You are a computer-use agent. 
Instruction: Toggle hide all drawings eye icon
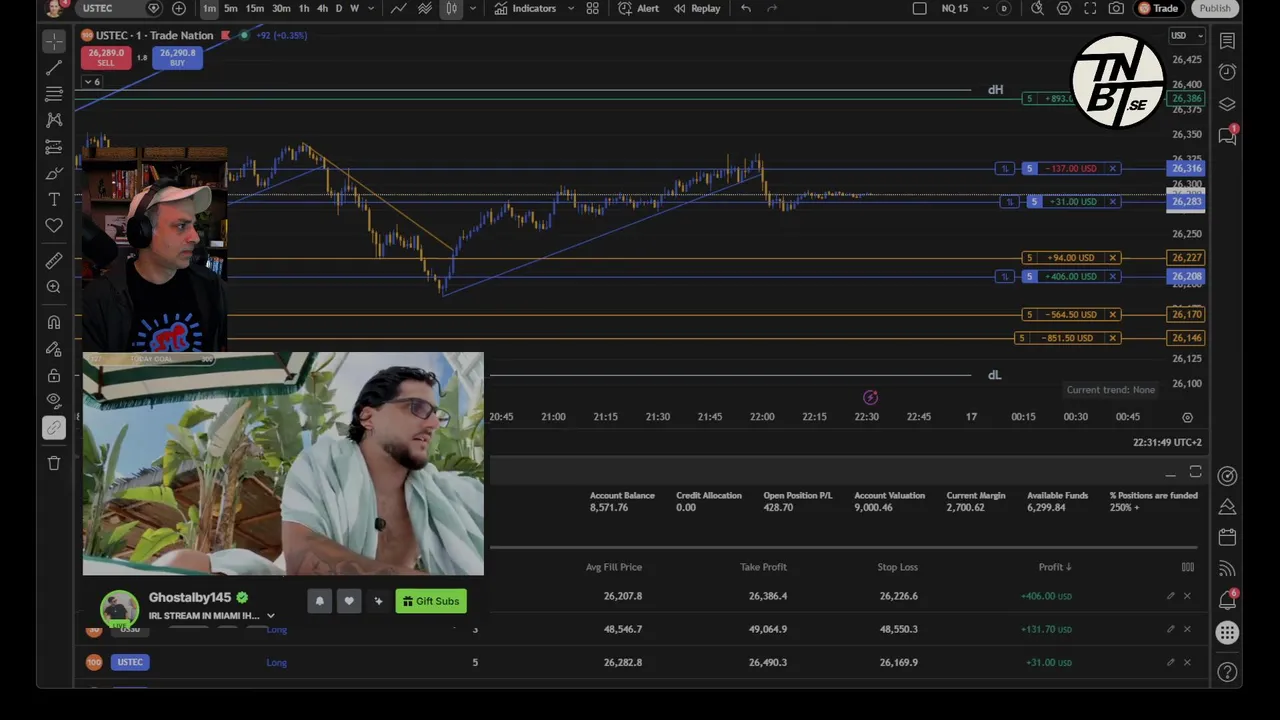54,401
